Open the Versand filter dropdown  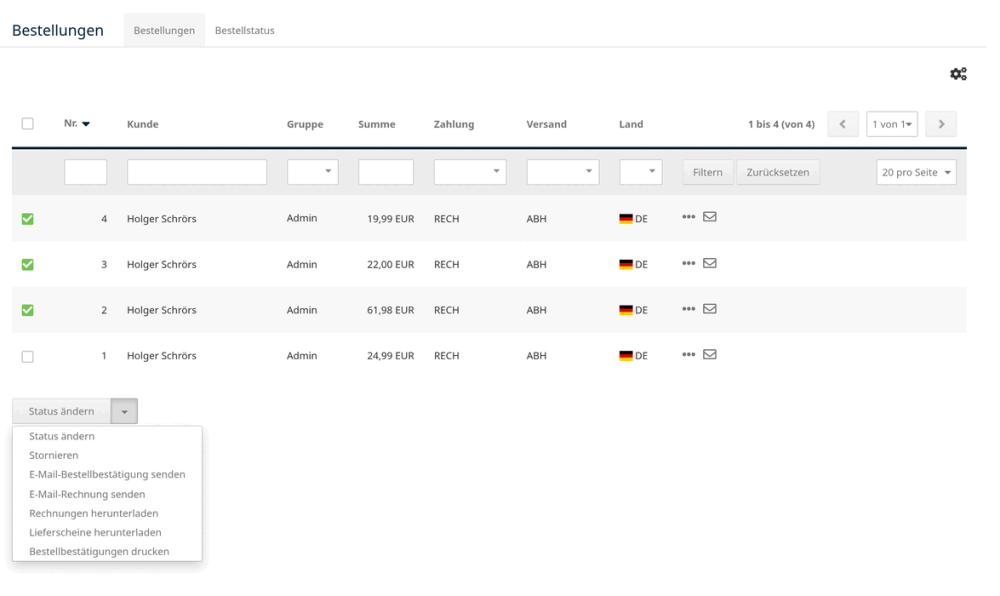(562, 172)
